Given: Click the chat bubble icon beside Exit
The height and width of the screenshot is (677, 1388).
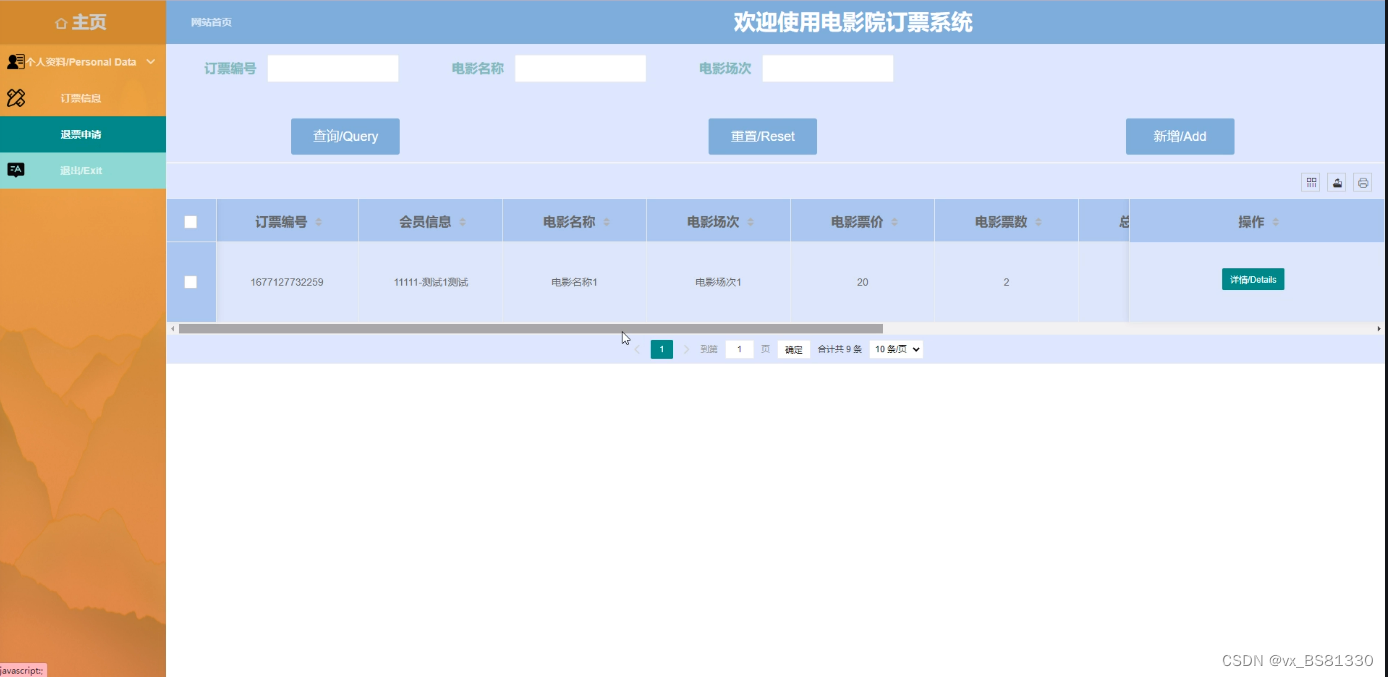Looking at the screenshot, I should tap(15, 170).
